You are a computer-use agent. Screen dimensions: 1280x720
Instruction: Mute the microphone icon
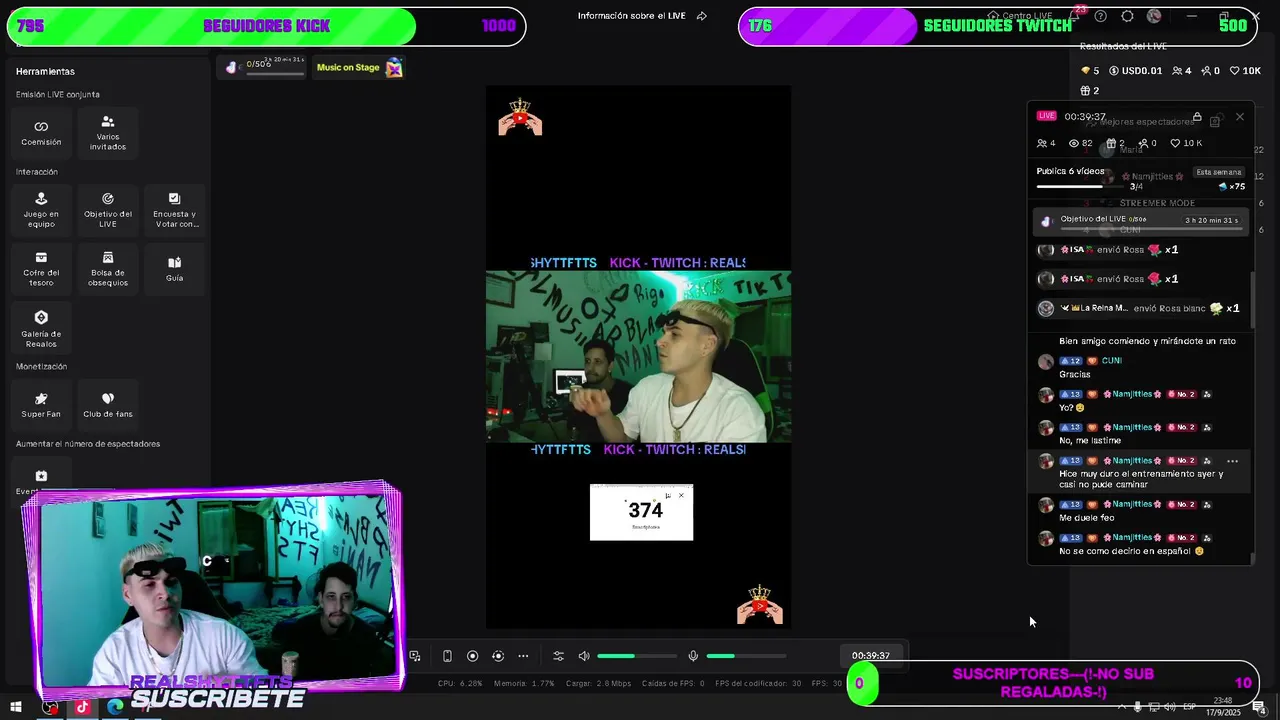click(x=693, y=656)
